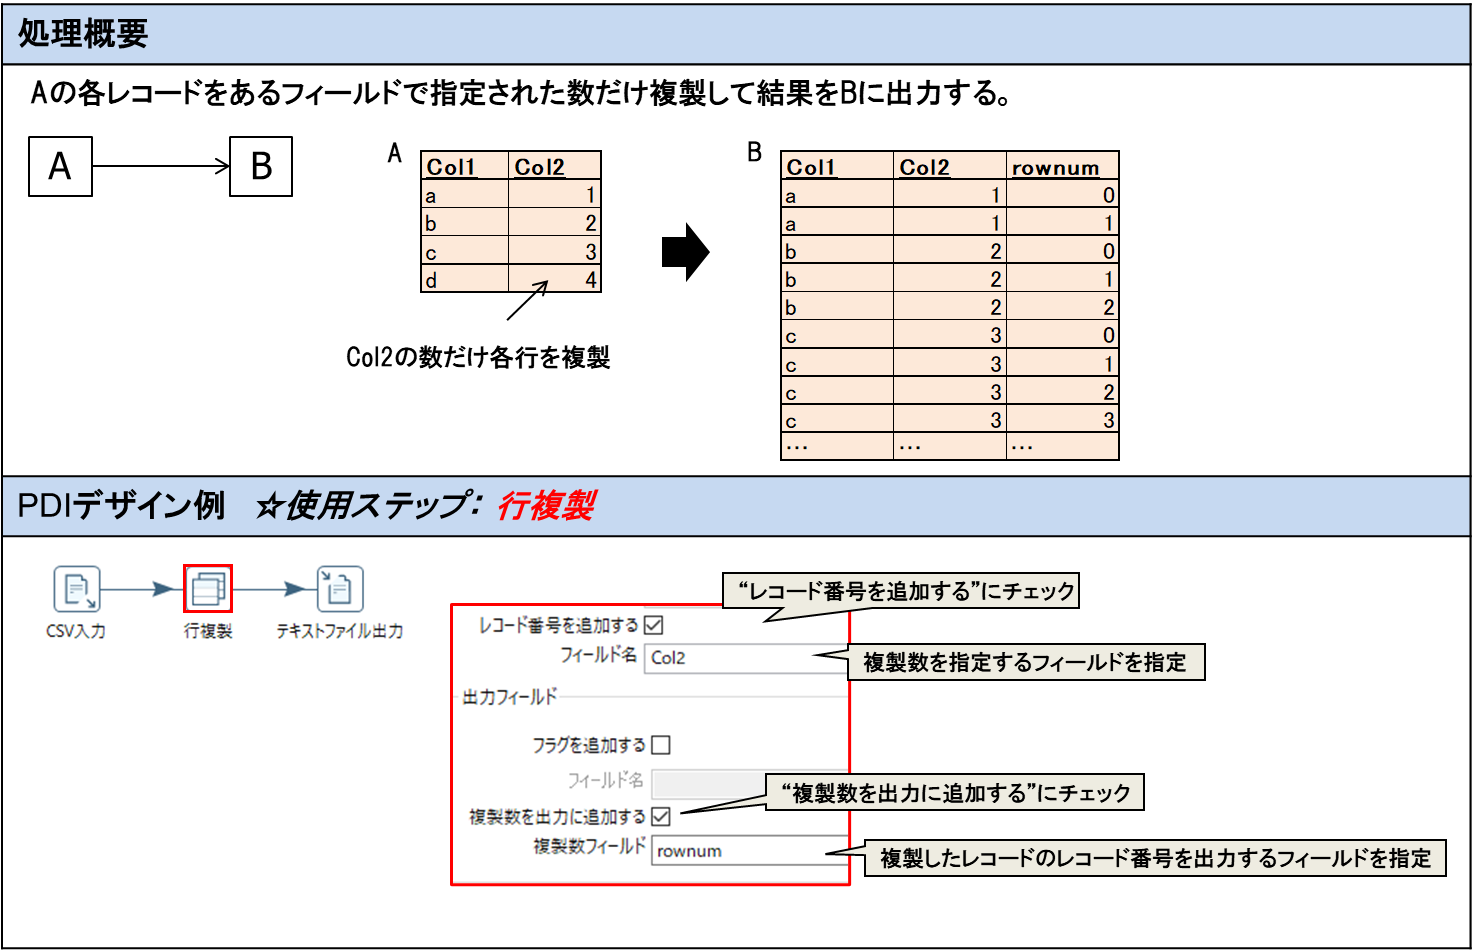Screen dimensions: 1473x951
Task: Select the CSV入力 step icon
Action: [x=76, y=589]
